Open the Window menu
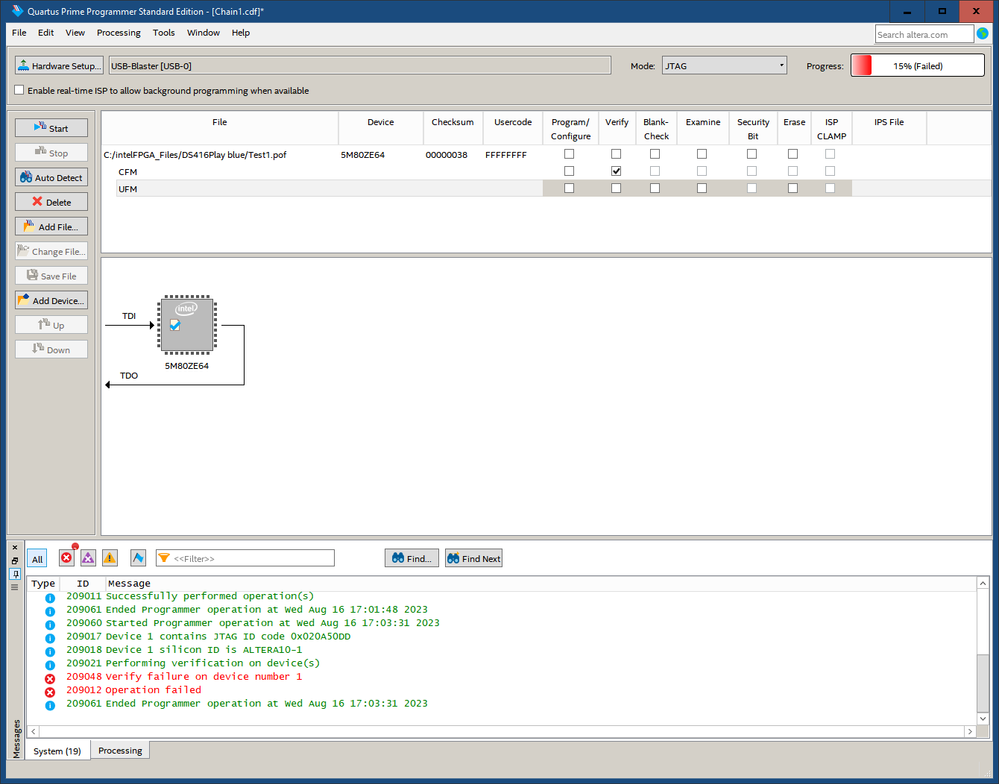Viewport: 999px width, 784px height. [203, 32]
